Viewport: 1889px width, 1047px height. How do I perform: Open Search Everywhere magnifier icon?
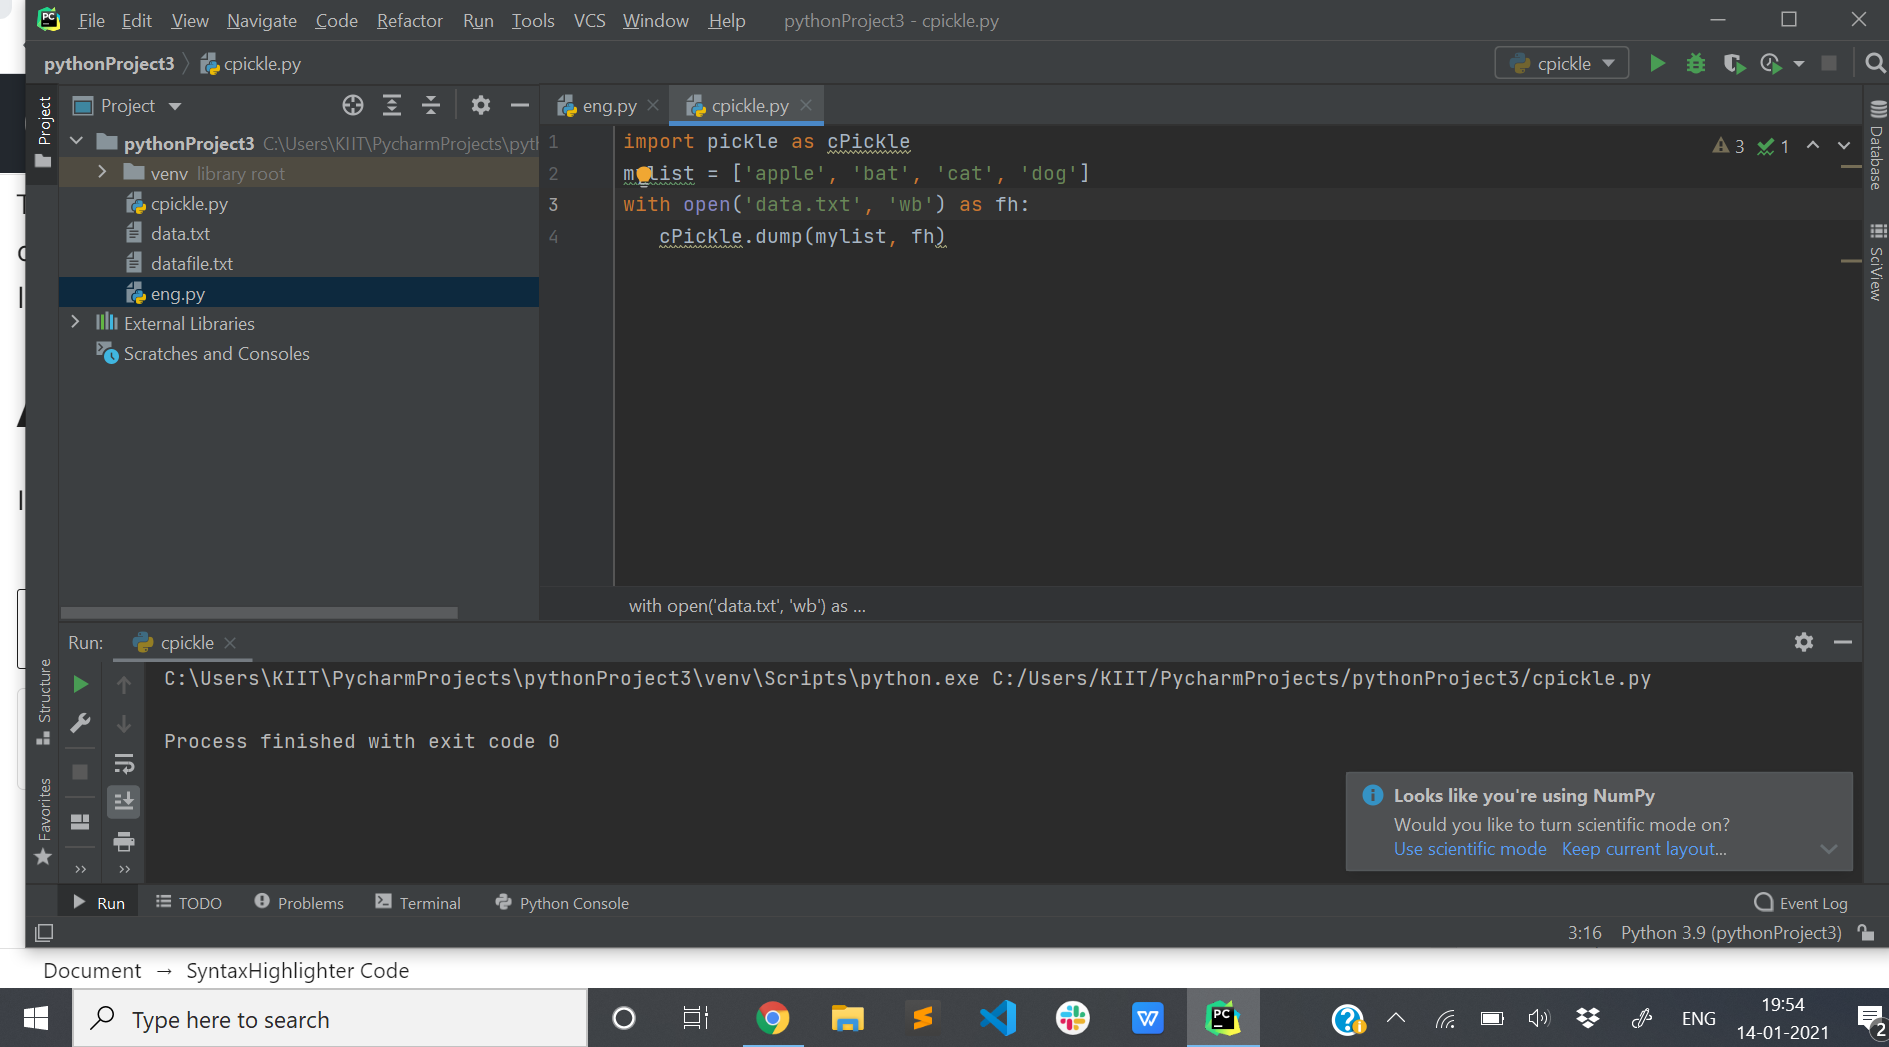[1874, 62]
